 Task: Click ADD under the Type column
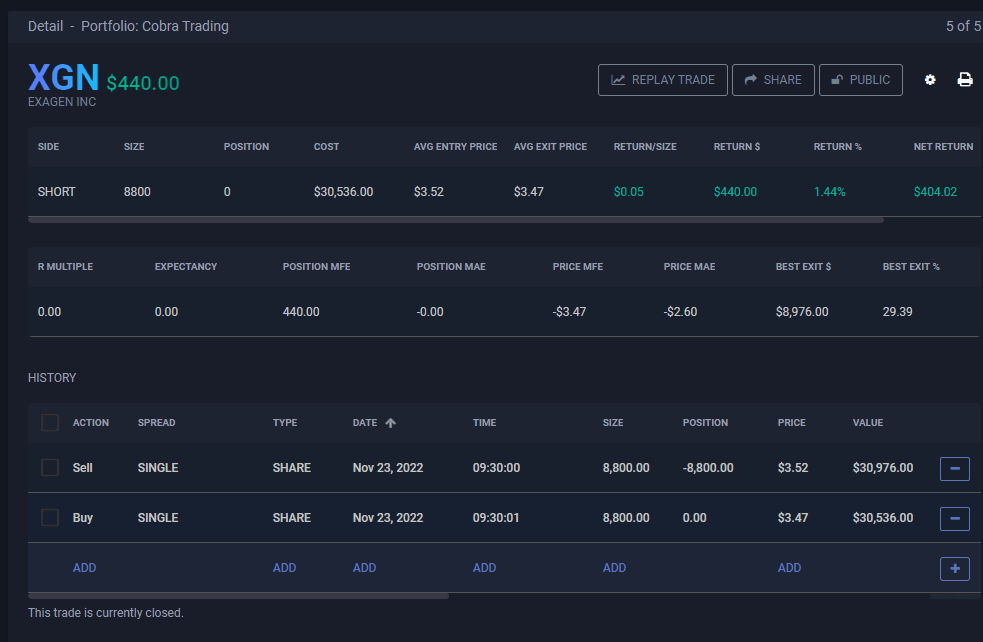(x=284, y=568)
